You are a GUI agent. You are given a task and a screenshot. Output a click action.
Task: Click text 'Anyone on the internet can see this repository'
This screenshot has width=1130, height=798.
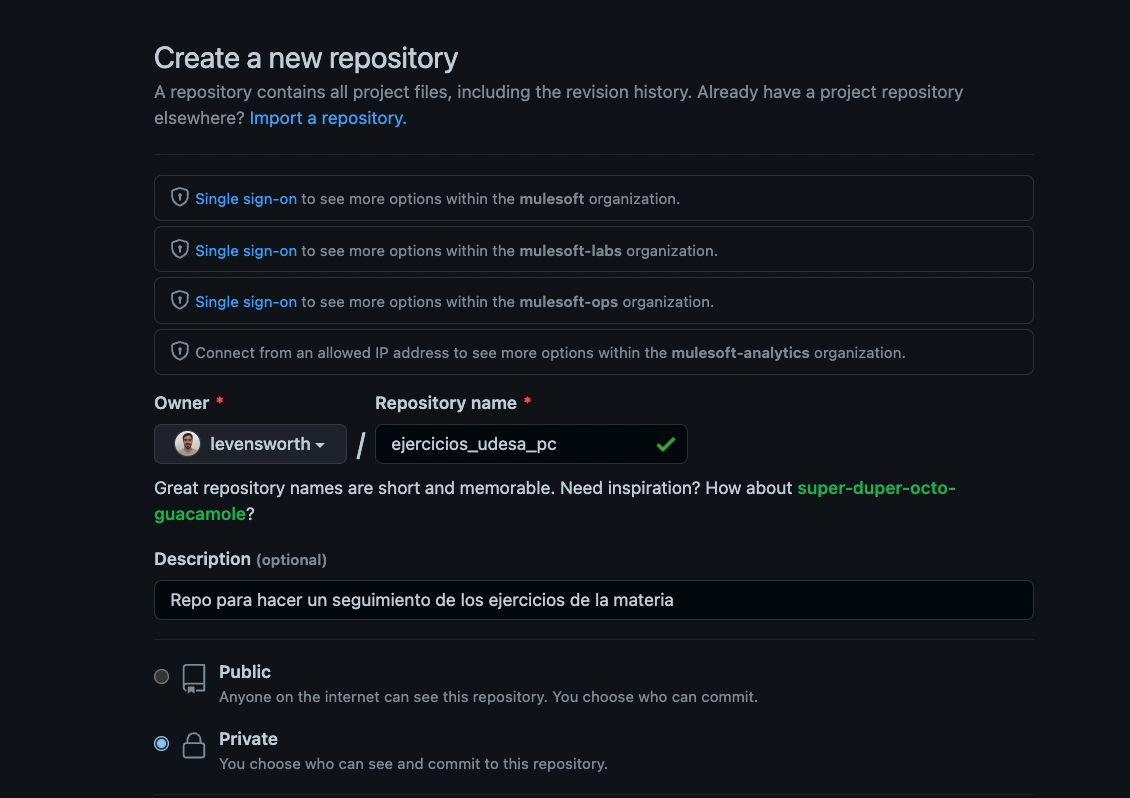(383, 697)
